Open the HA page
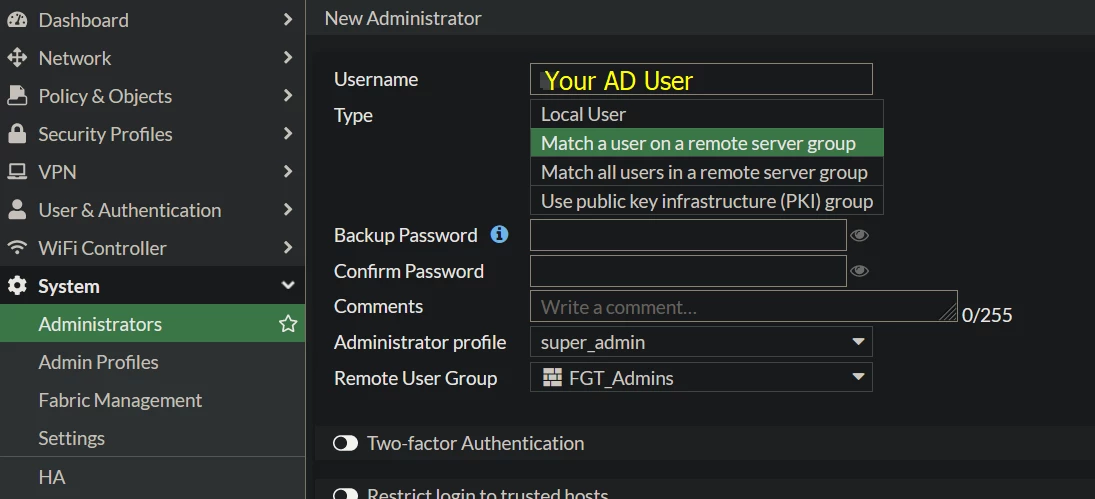 click(x=152, y=477)
